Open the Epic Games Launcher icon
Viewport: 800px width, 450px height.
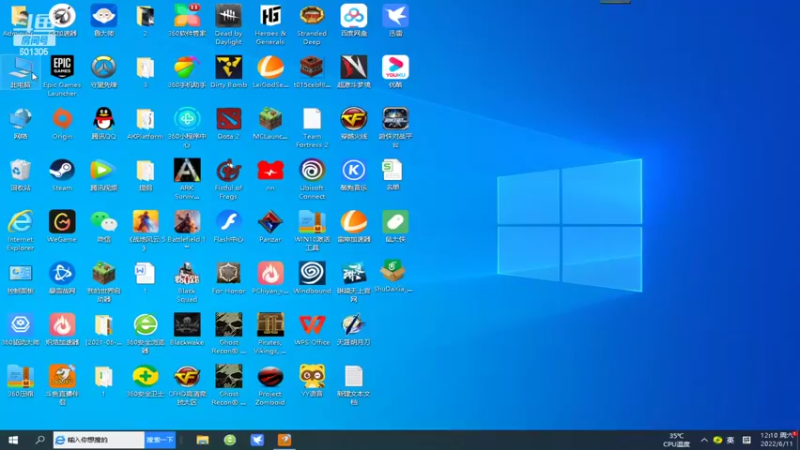pos(62,67)
